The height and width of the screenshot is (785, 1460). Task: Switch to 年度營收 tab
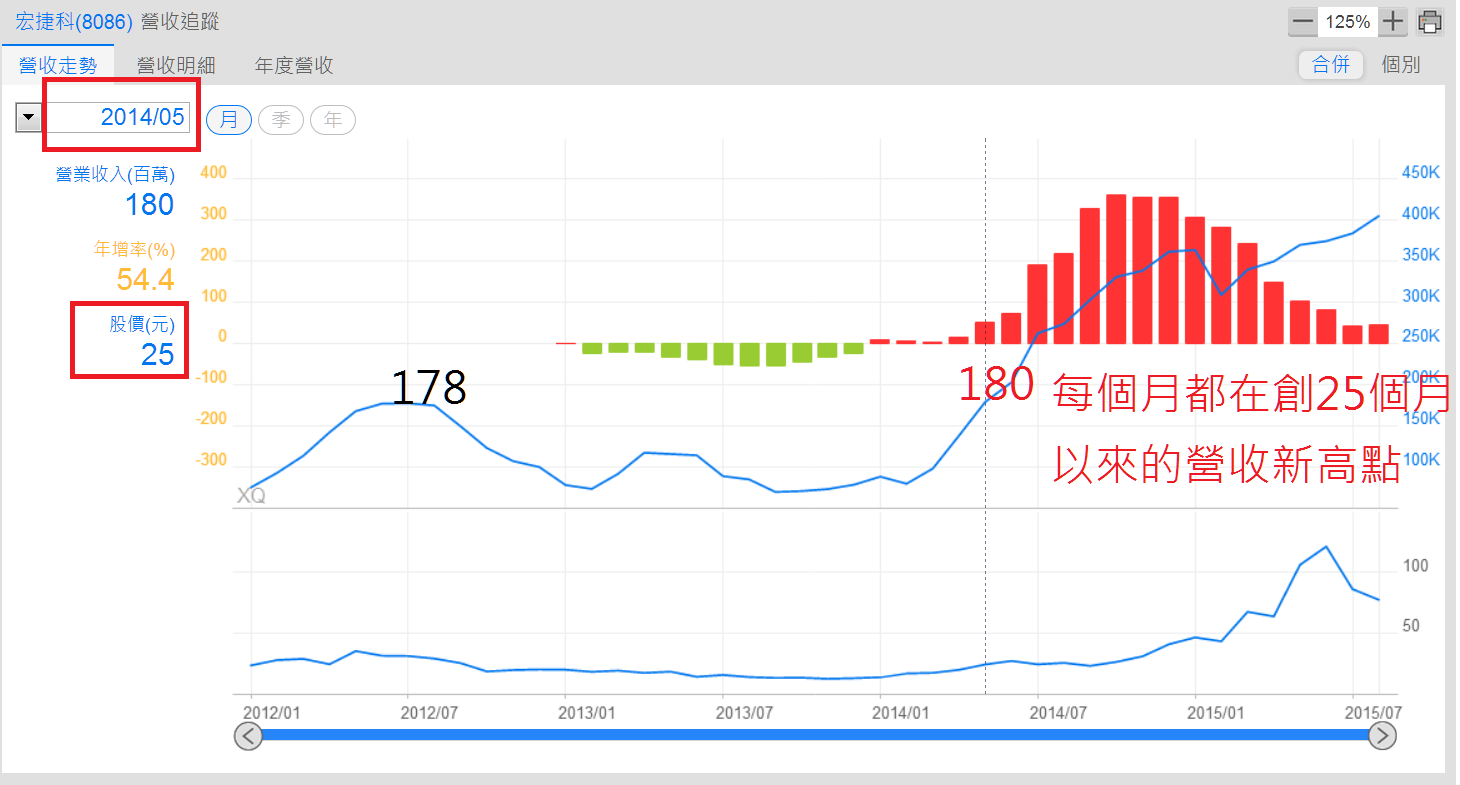tap(294, 66)
